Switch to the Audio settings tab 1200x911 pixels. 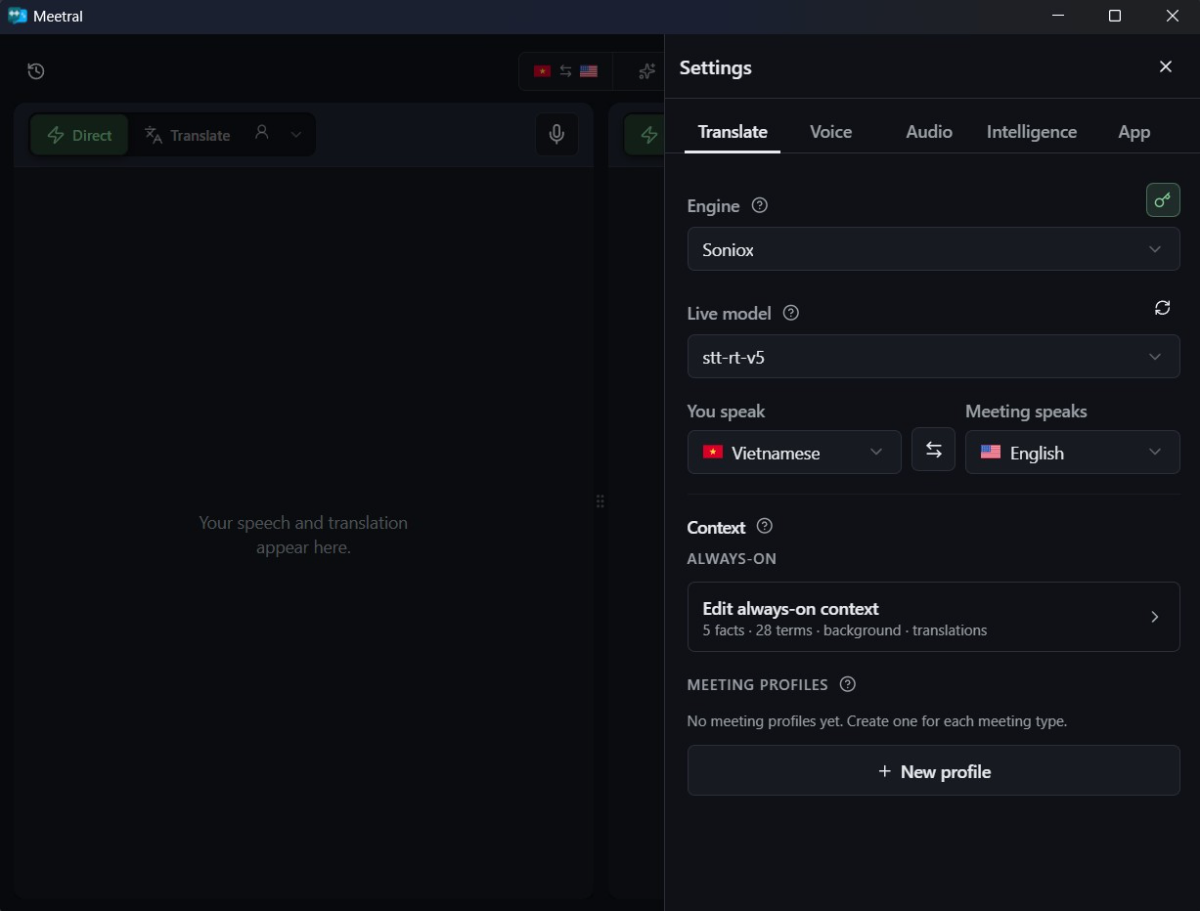coord(928,132)
